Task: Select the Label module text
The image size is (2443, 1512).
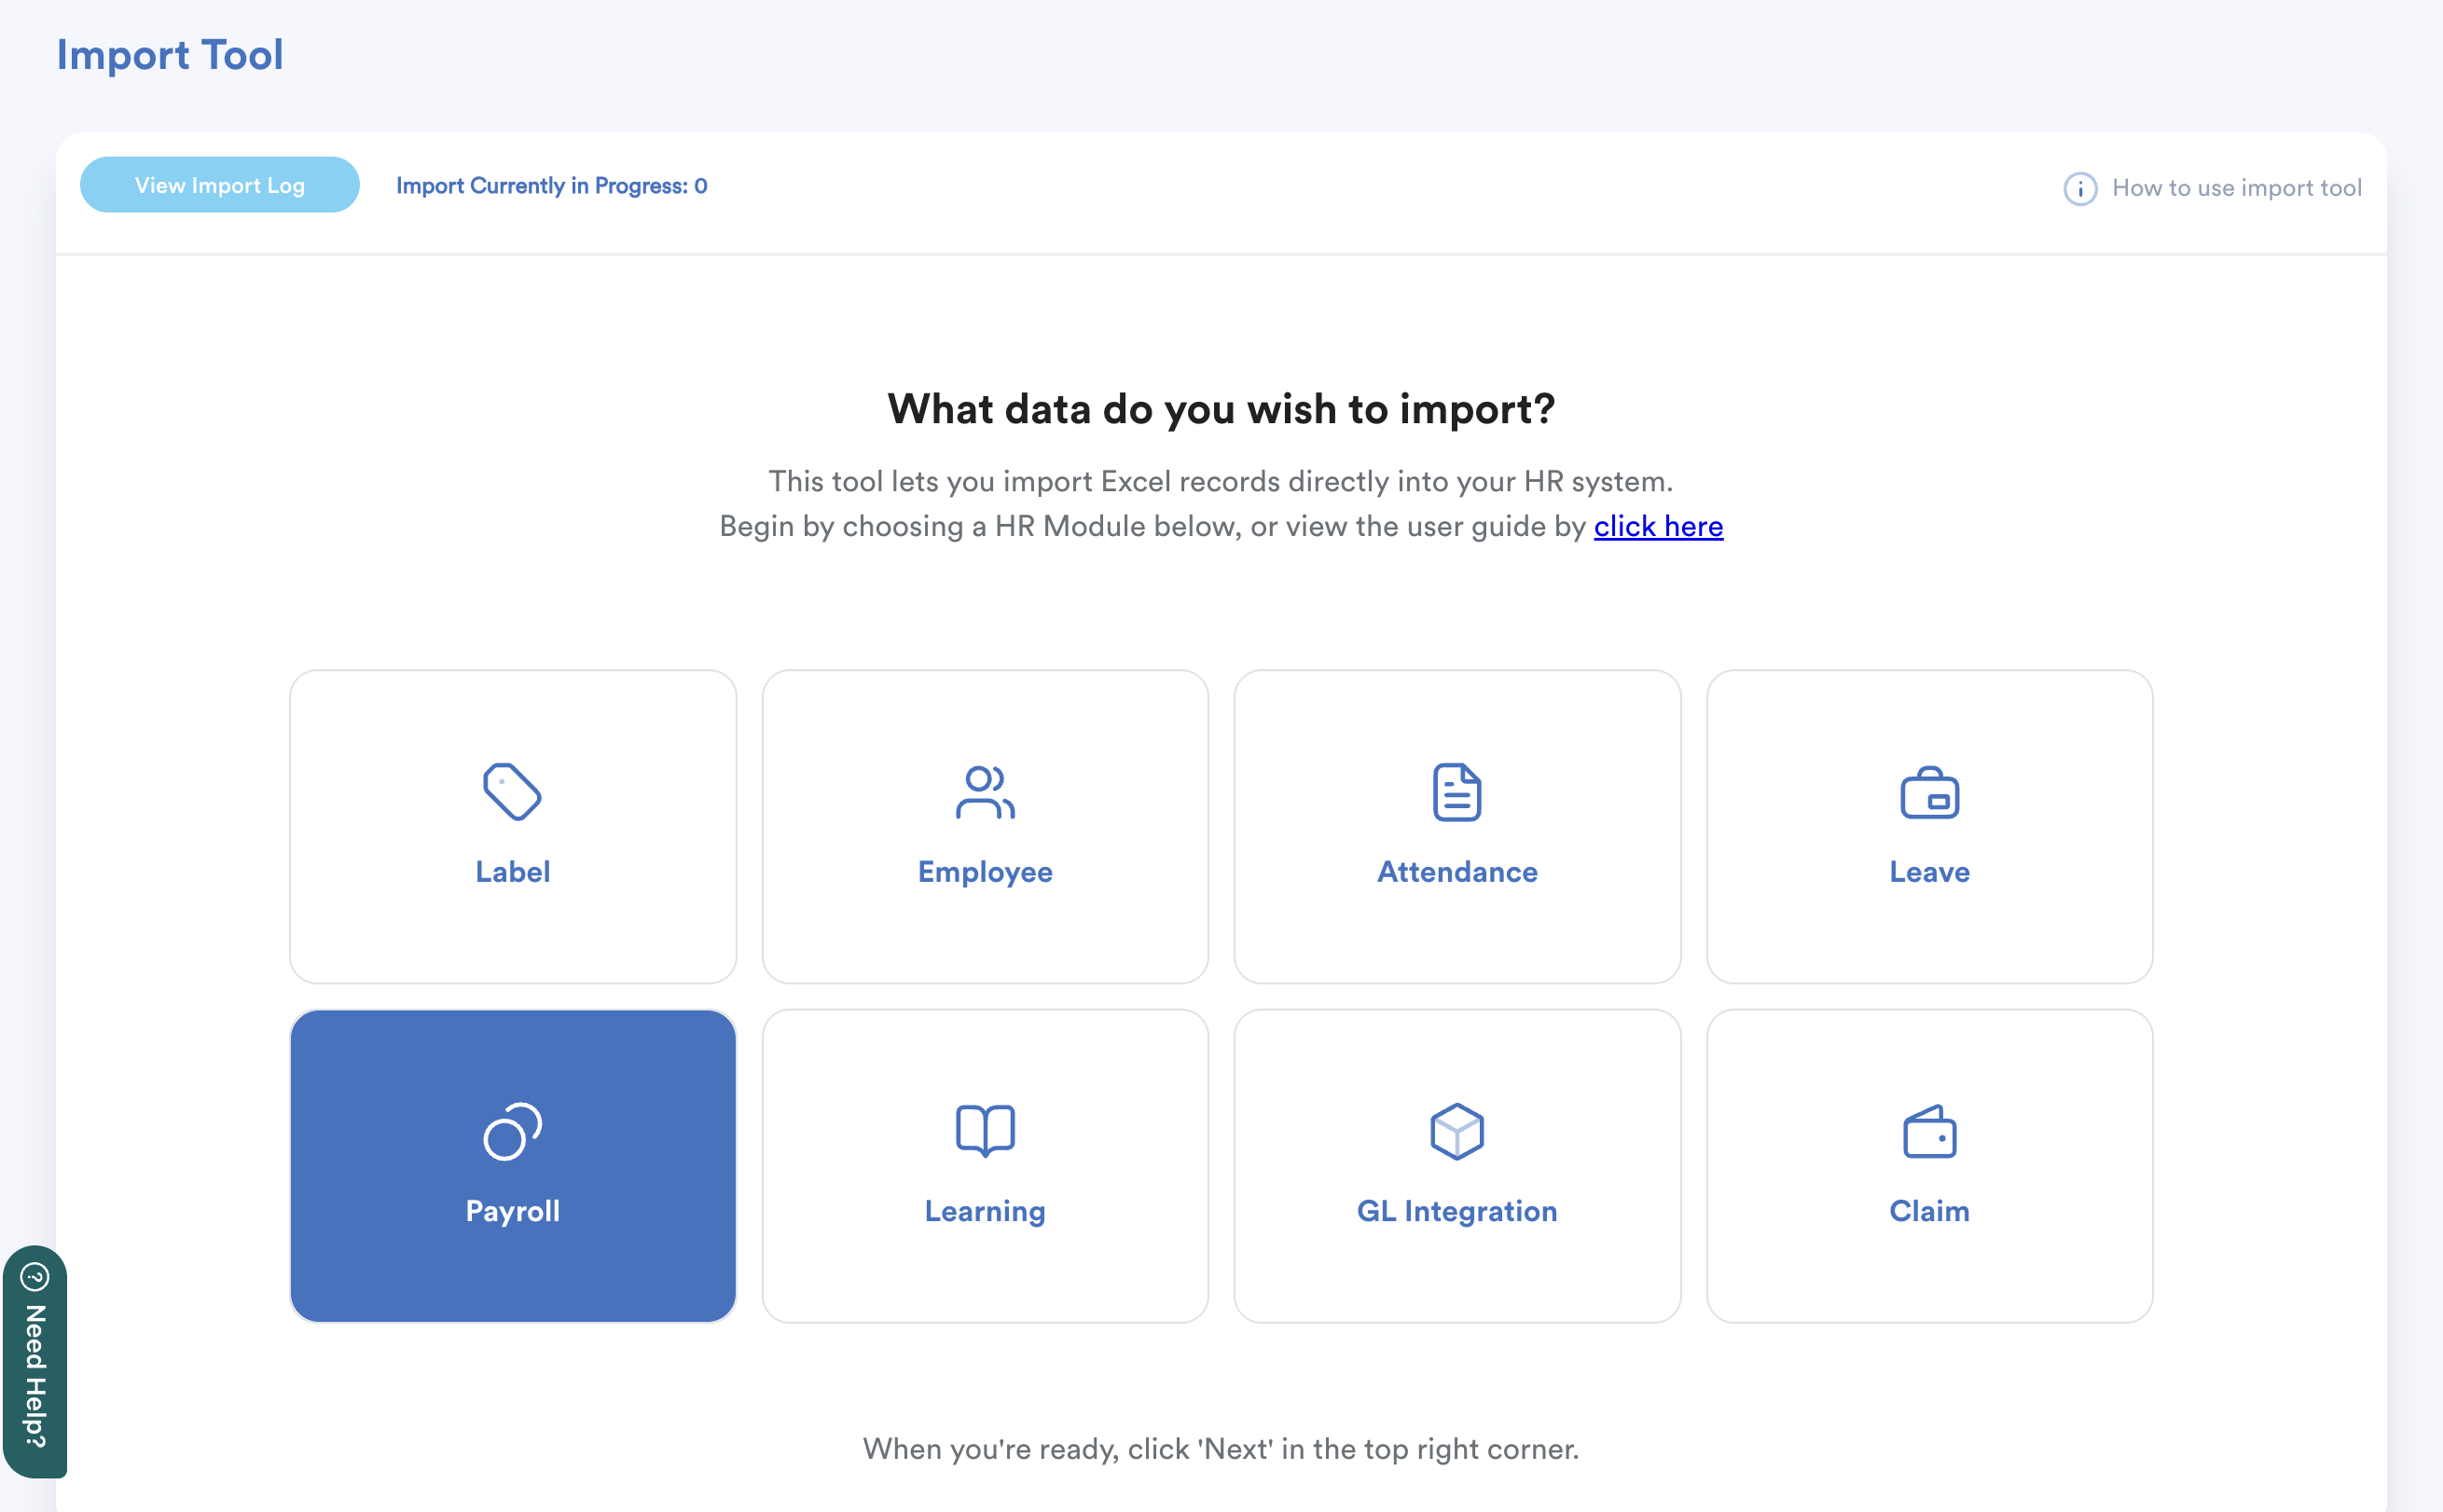Action: click(512, 871)
